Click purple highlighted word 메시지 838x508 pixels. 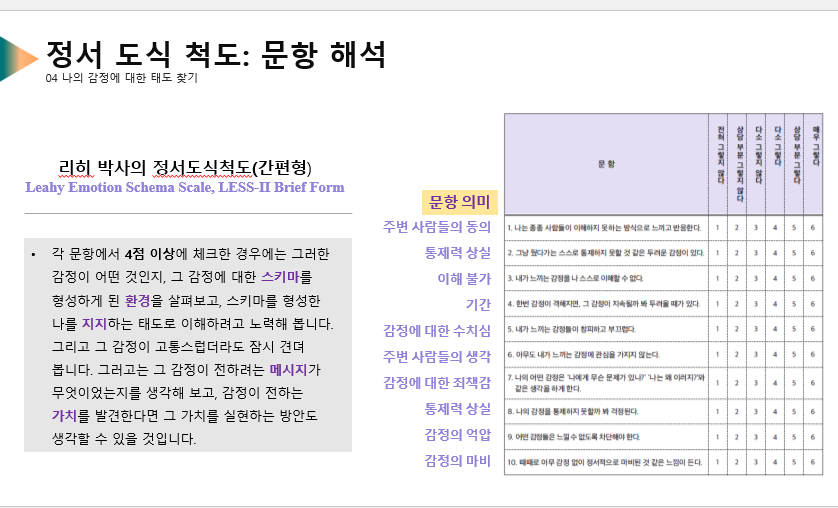289,370
